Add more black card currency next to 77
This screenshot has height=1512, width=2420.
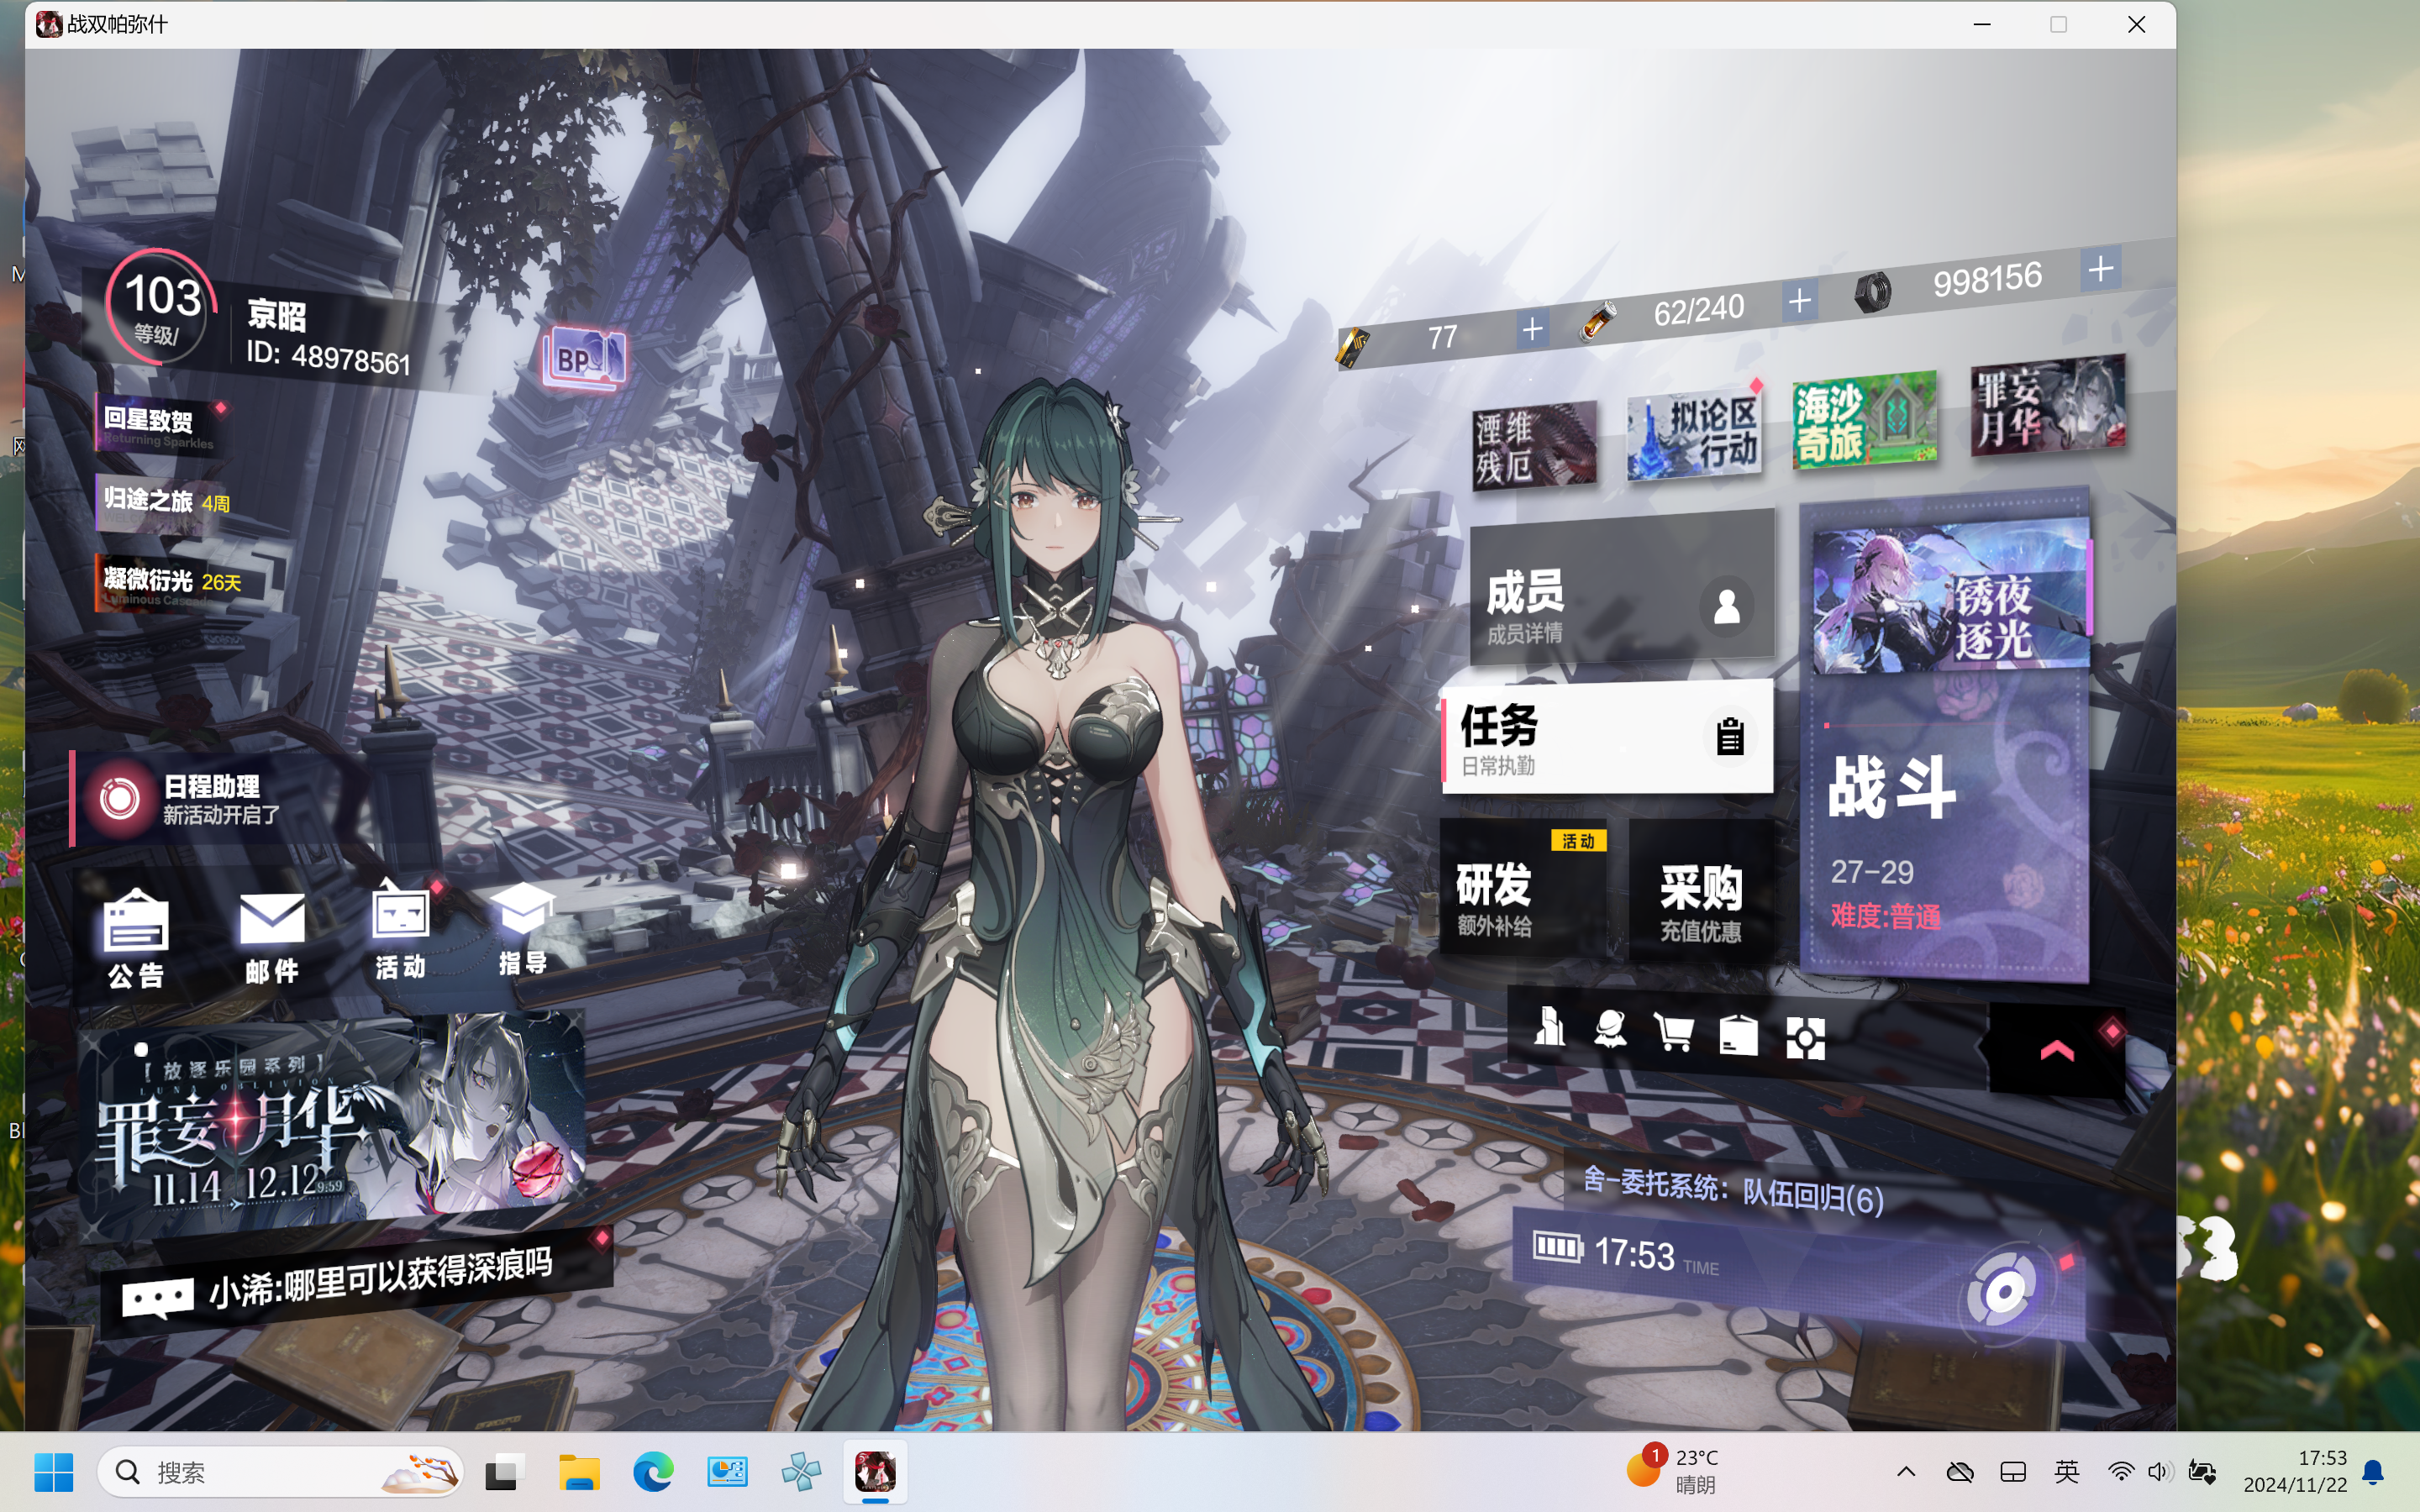1531,329
